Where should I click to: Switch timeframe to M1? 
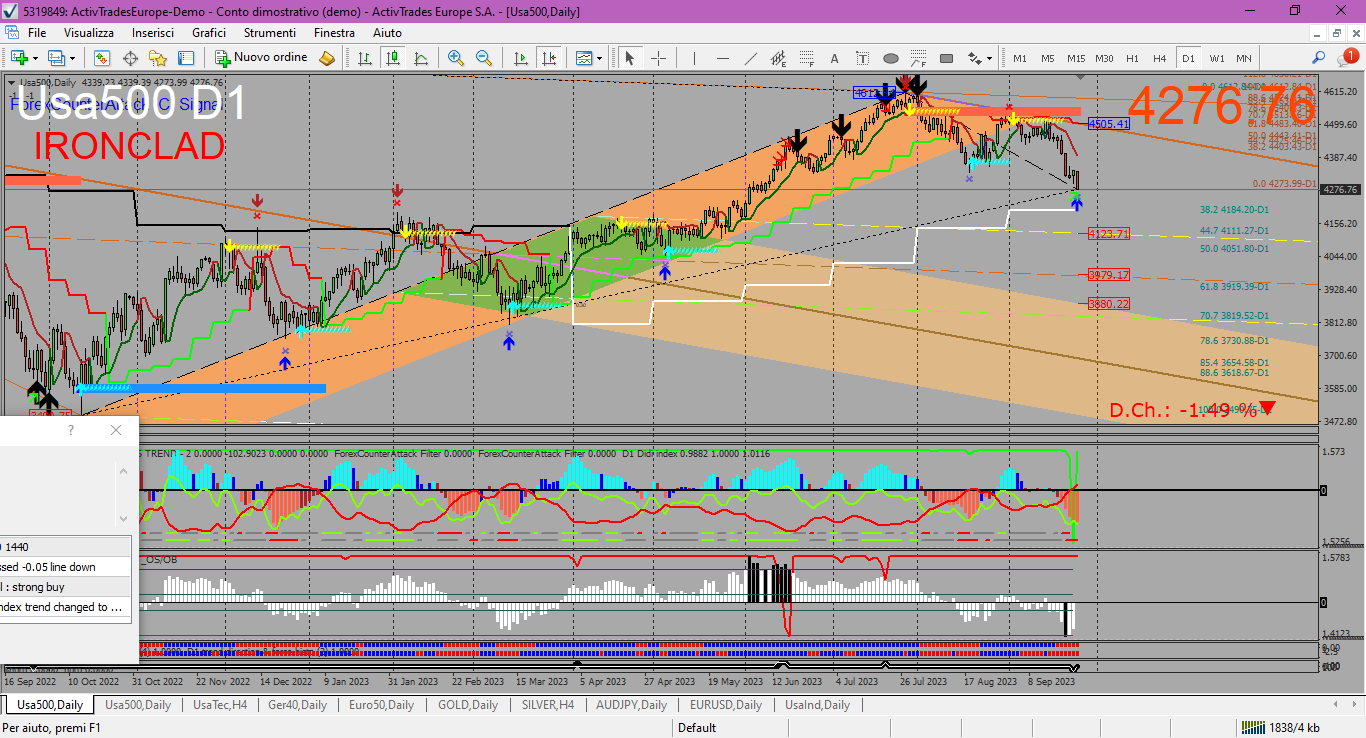1020,58
